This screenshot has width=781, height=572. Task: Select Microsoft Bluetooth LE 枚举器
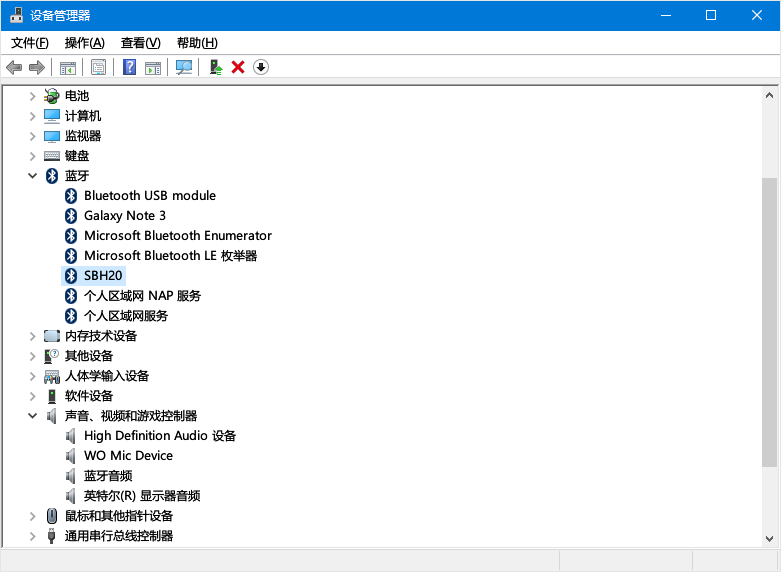pyautogui.click(x=170, y=256)
